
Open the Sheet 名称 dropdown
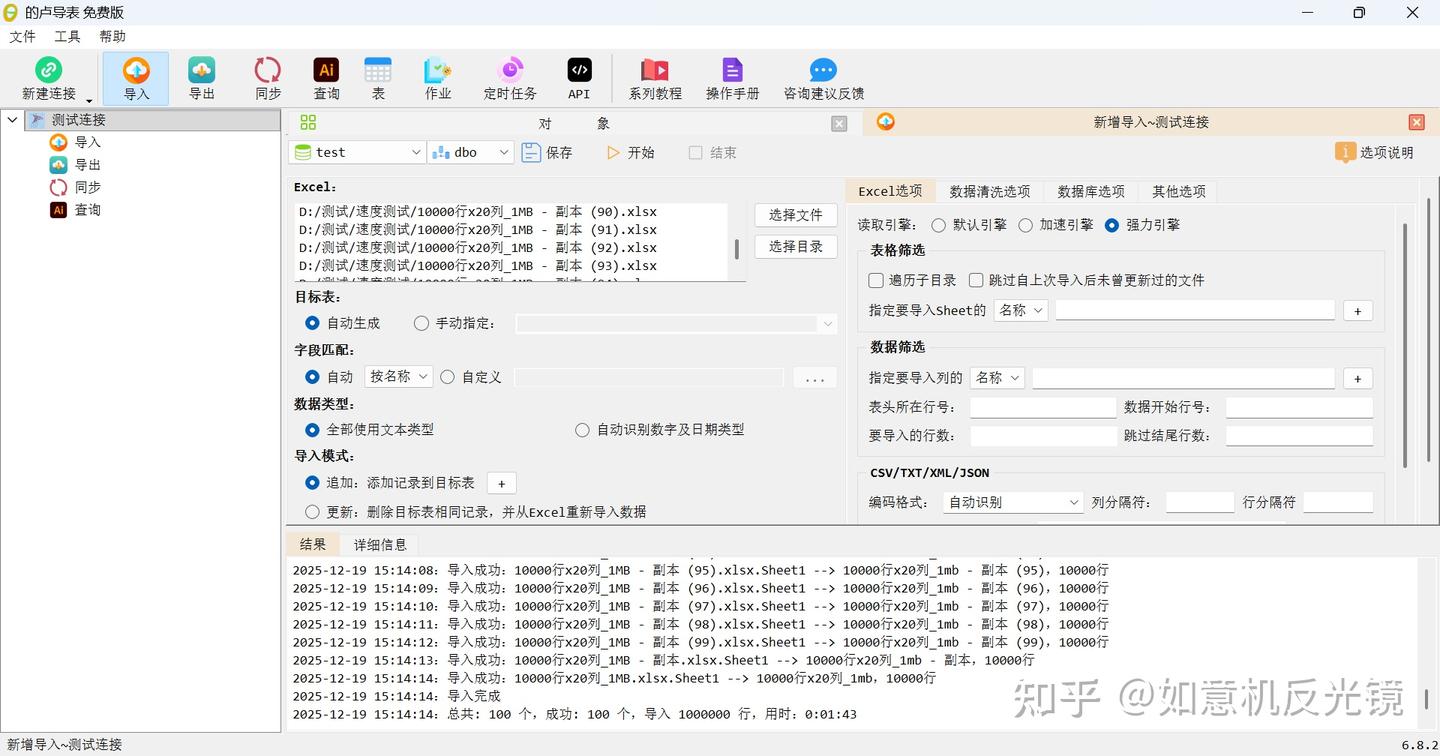click(x=1020, y=310)
